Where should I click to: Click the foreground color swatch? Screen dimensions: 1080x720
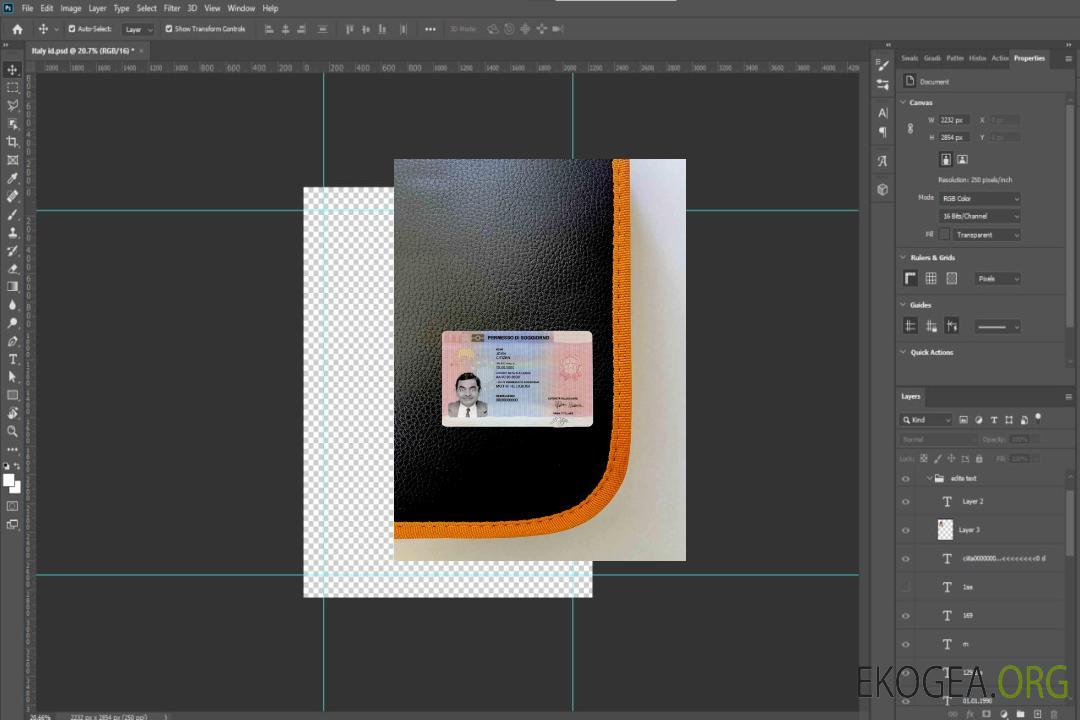click(x=9, y=480)
